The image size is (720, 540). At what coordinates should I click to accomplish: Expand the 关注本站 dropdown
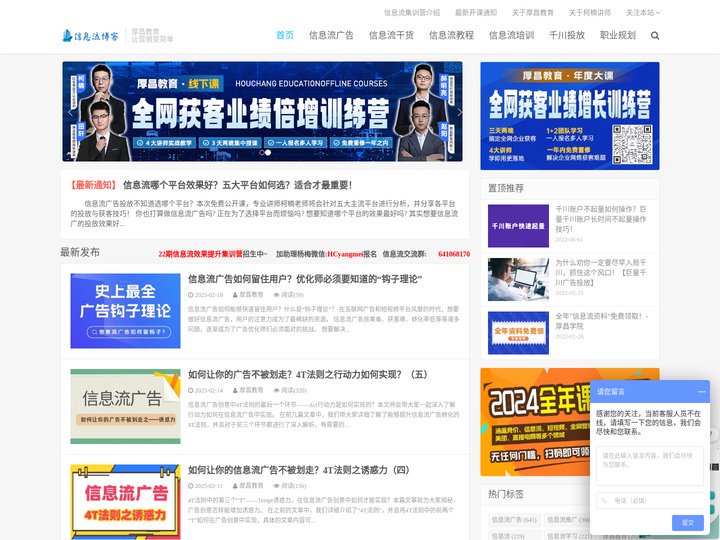point(642,13)
